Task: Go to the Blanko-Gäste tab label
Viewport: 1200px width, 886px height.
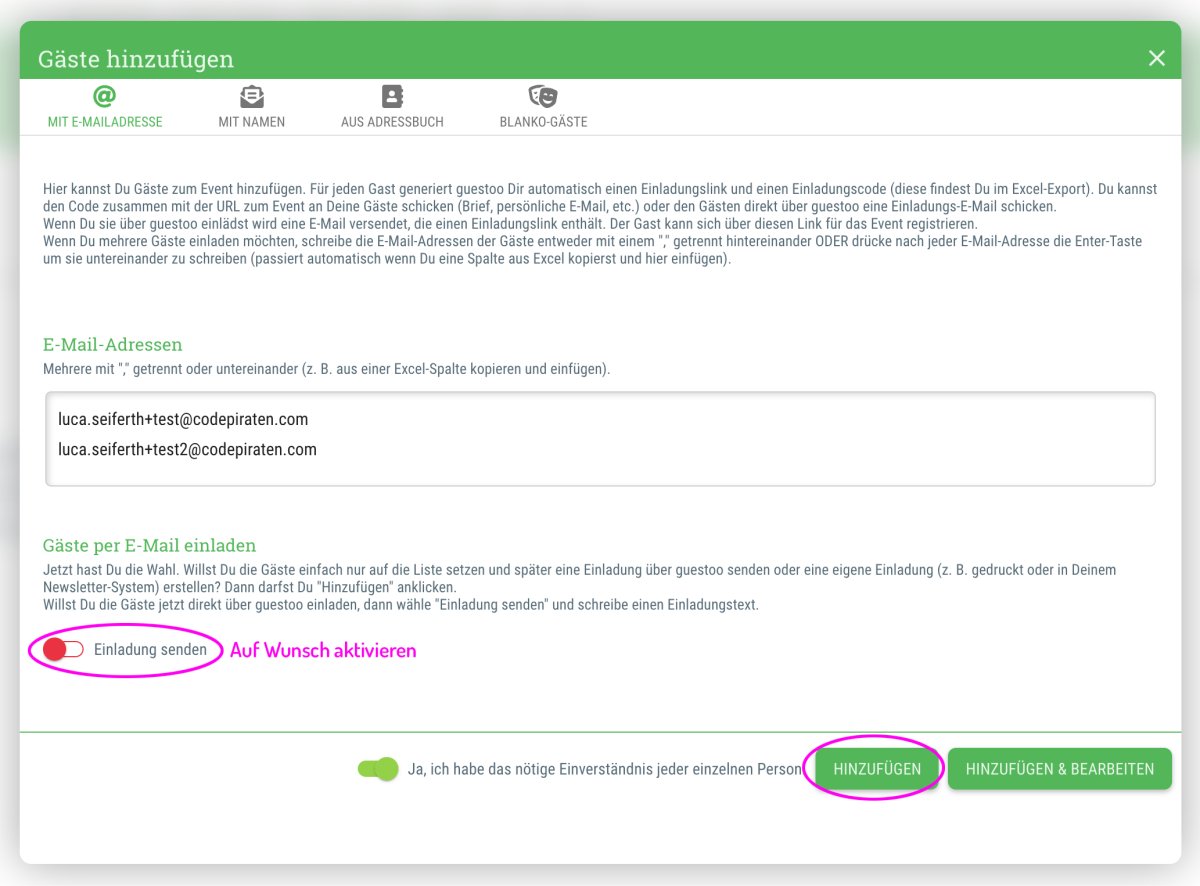Action: [543, 122]
